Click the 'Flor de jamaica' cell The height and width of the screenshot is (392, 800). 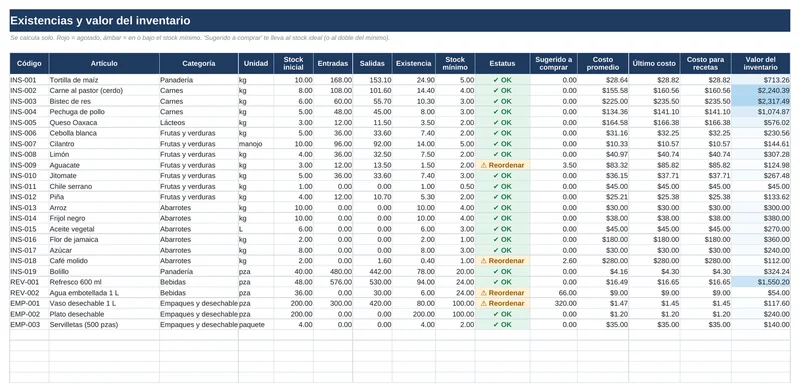point(104,239)
